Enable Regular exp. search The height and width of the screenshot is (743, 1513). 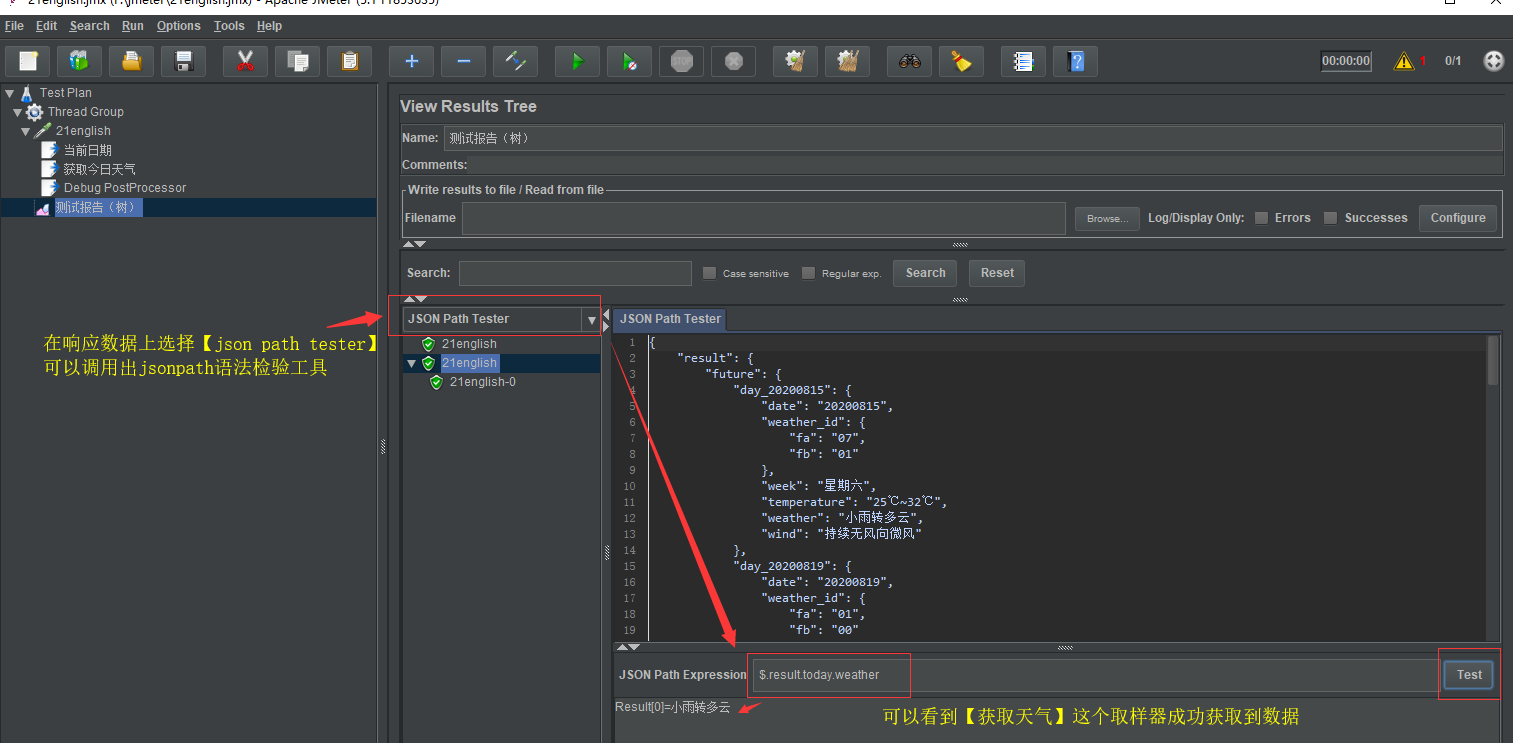click(808, 273)
